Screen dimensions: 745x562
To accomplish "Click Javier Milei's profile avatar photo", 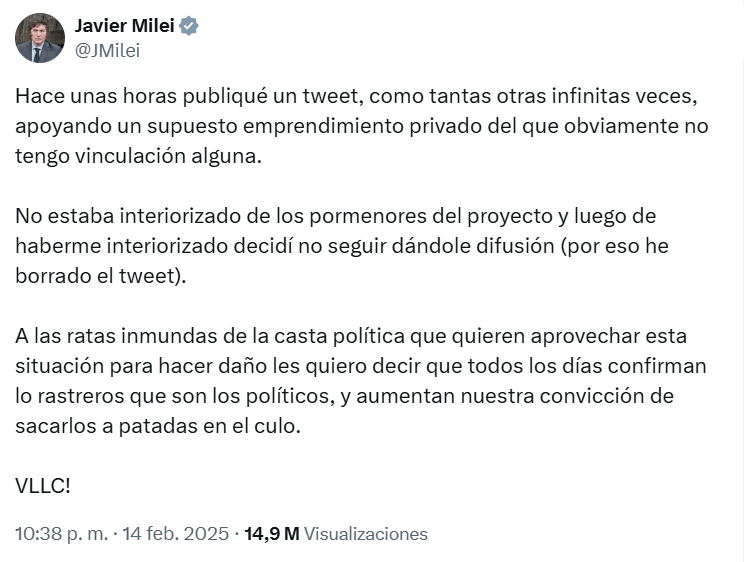I will (x=39, y=38).
